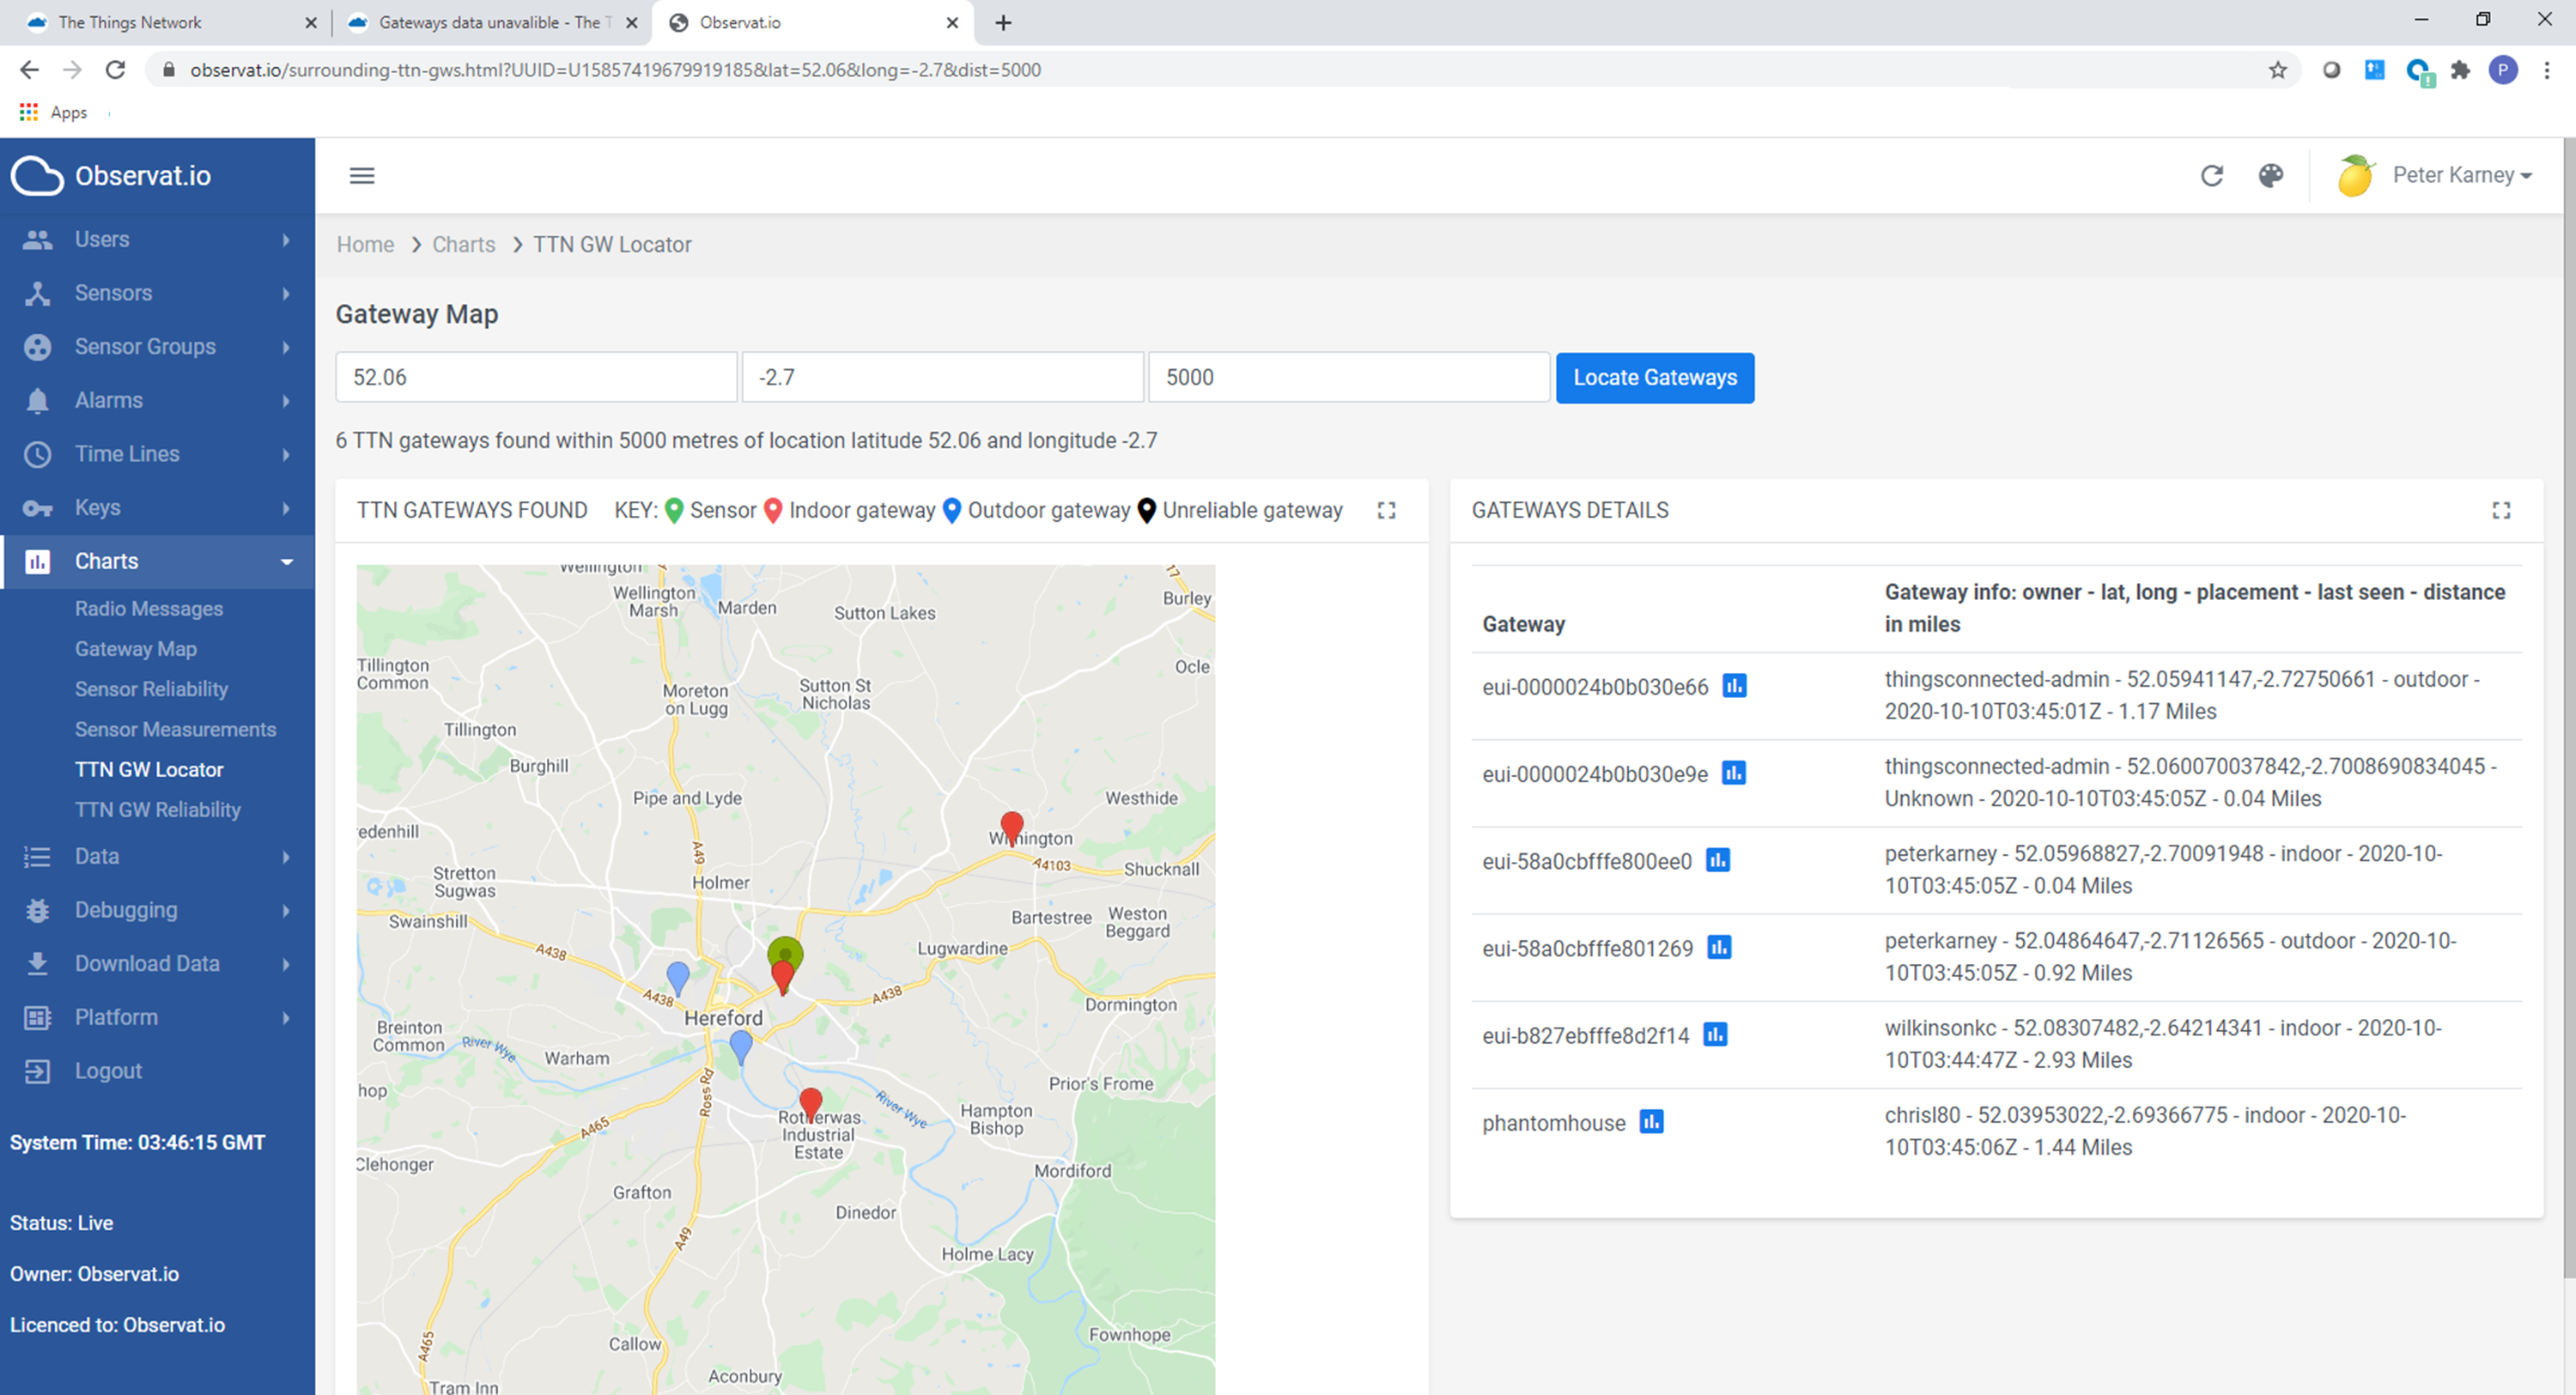Click gateway name eui-0000024b0b030e66
This screenshot has height=1395, width=2576.
[x=1595, y=687]
